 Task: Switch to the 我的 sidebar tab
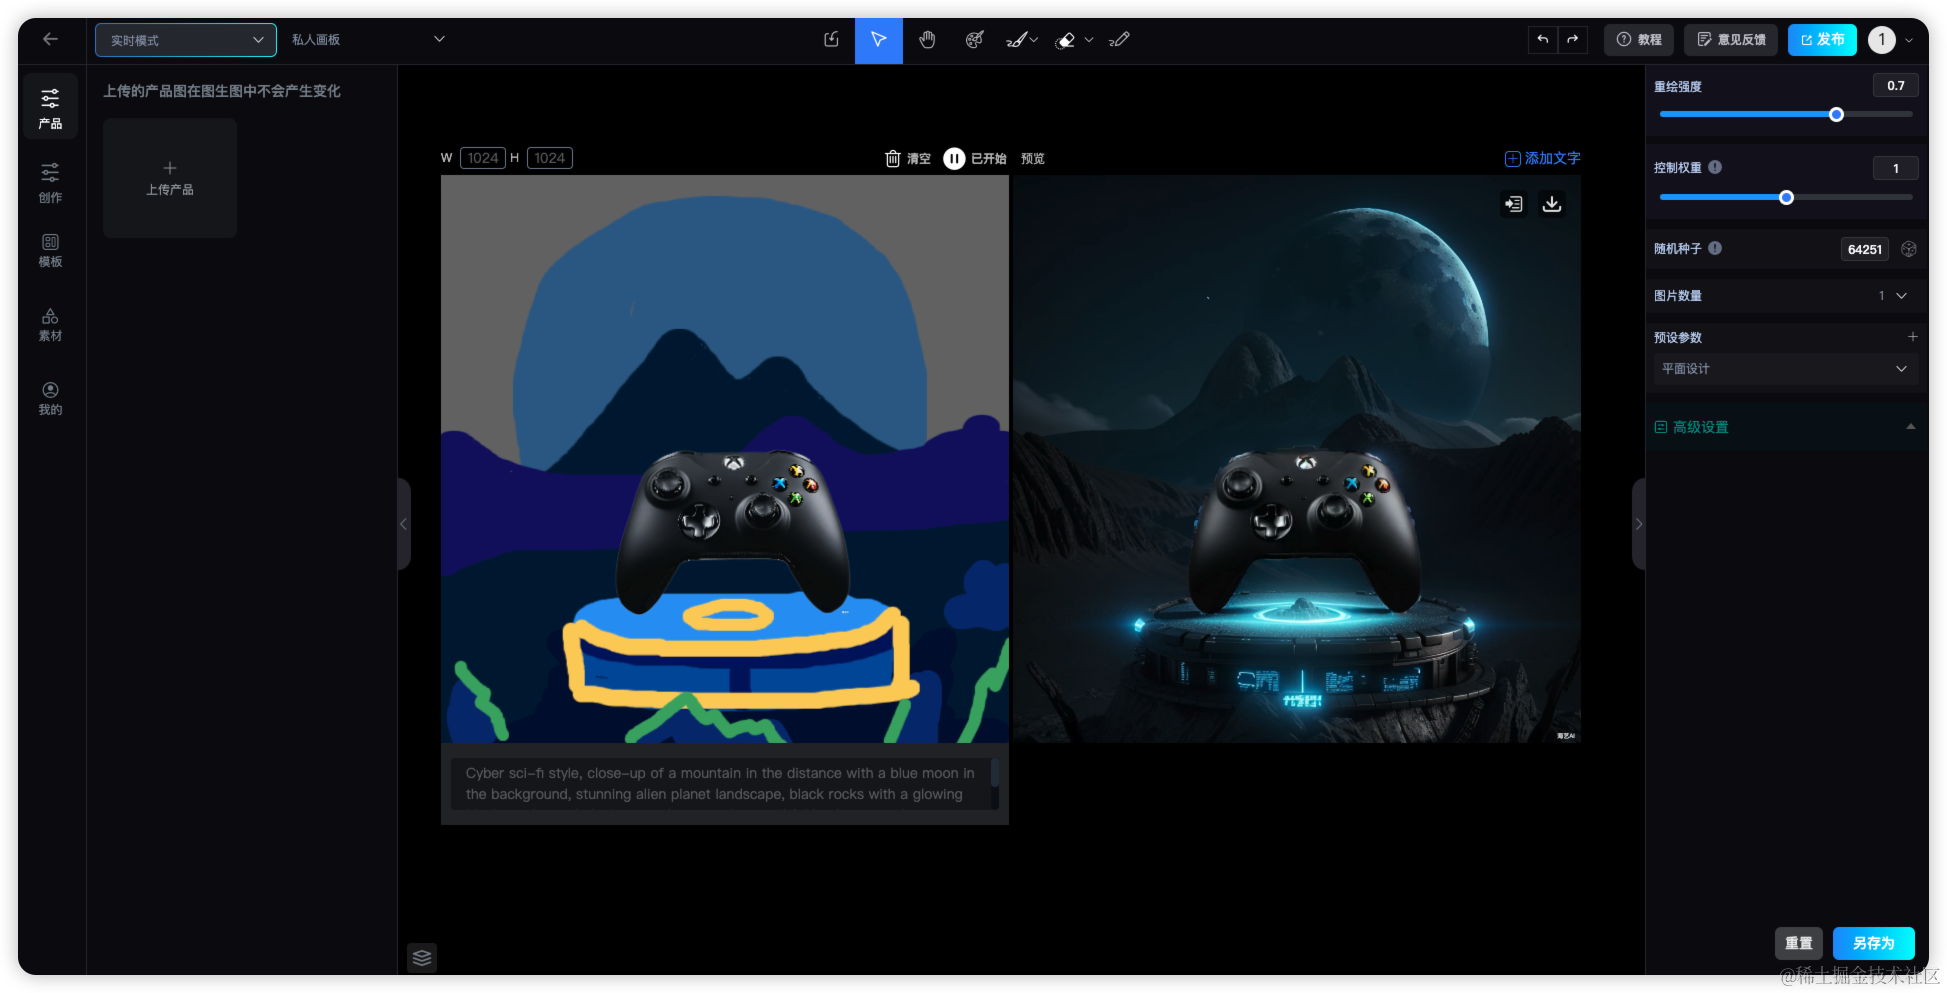[x=50, y=398]
